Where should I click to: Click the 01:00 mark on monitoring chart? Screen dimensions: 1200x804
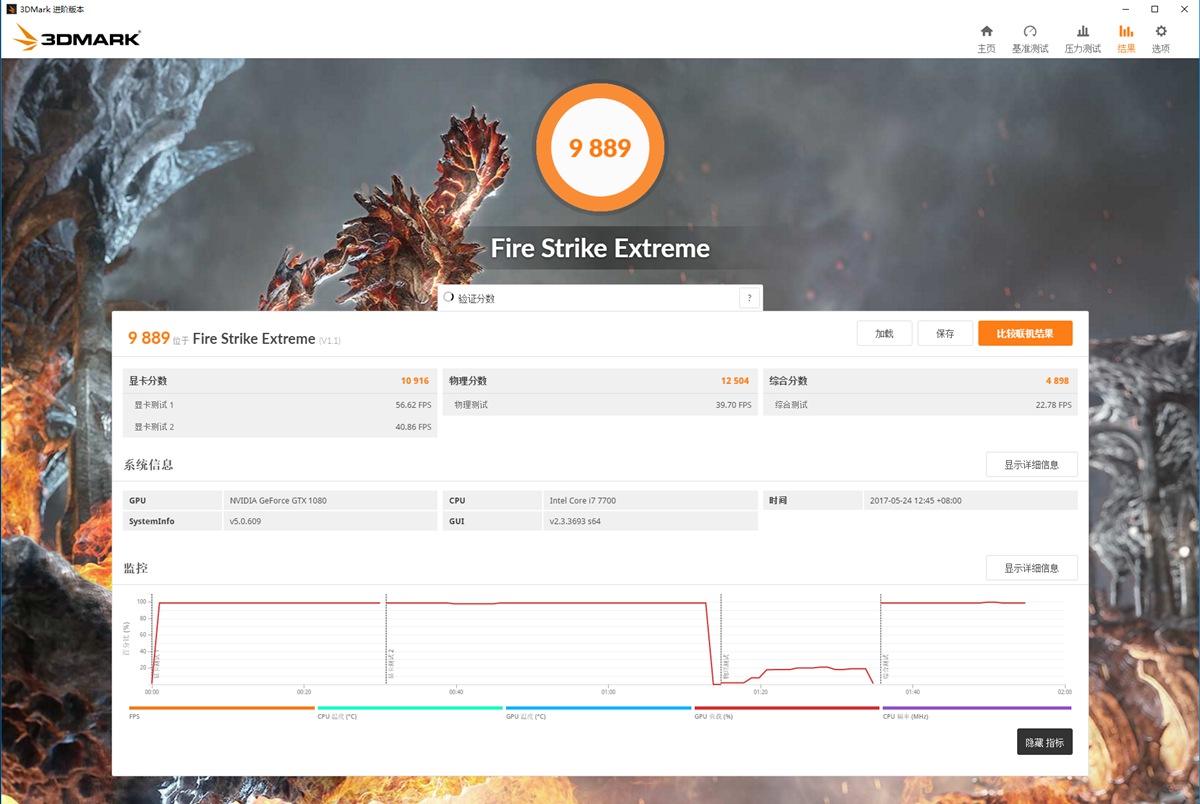(608, 691)
